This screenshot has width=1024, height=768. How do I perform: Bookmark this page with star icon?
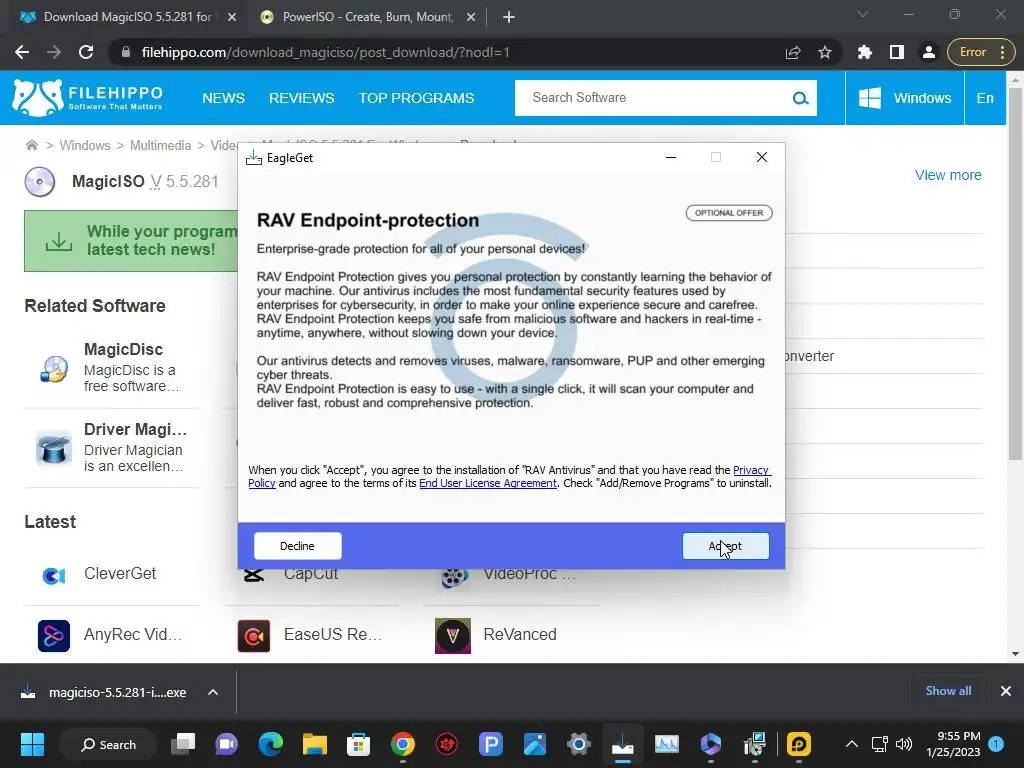[x=825, y=52]
